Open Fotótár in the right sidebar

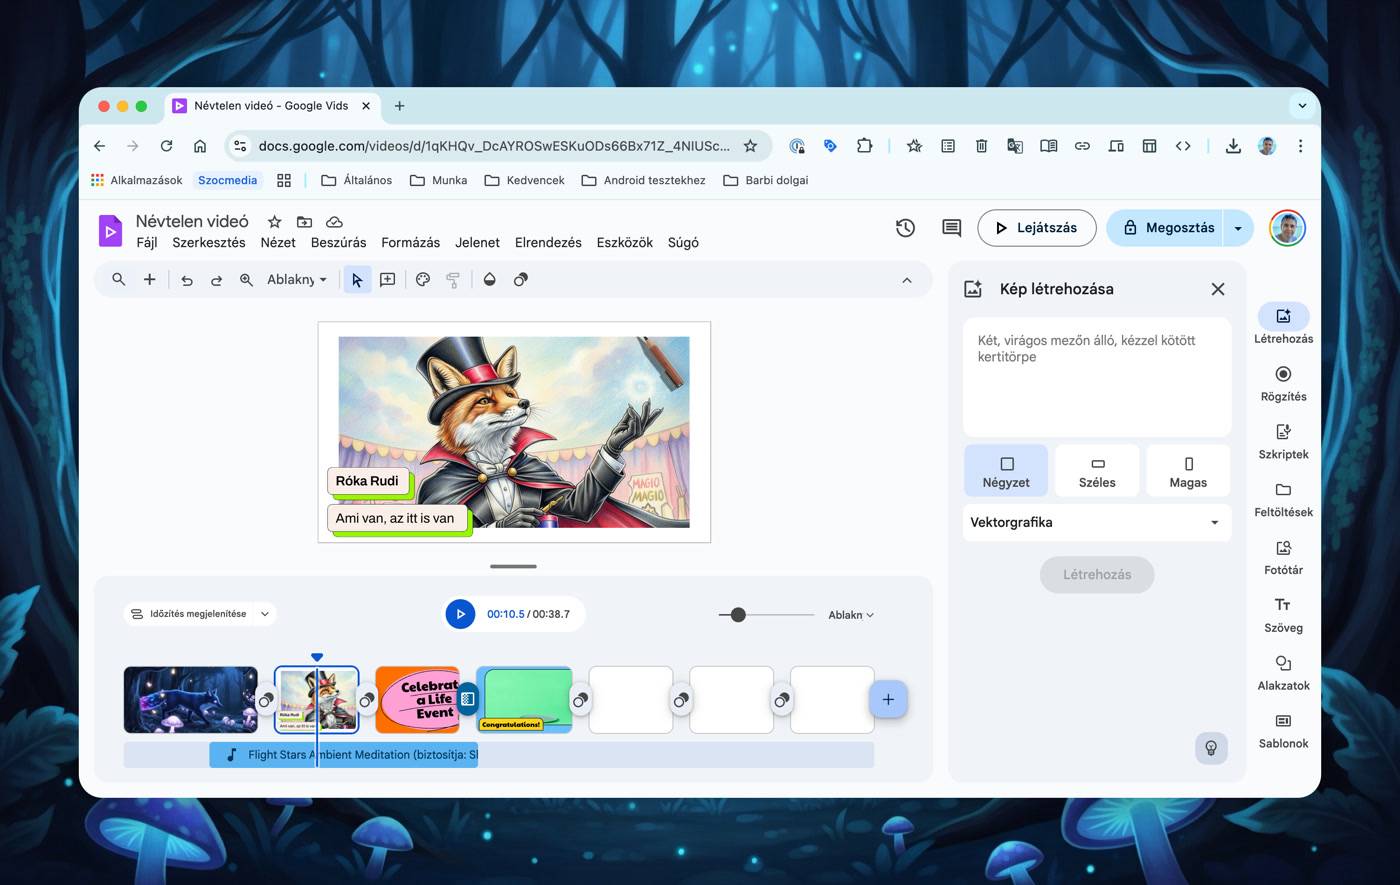[1283, 557]
